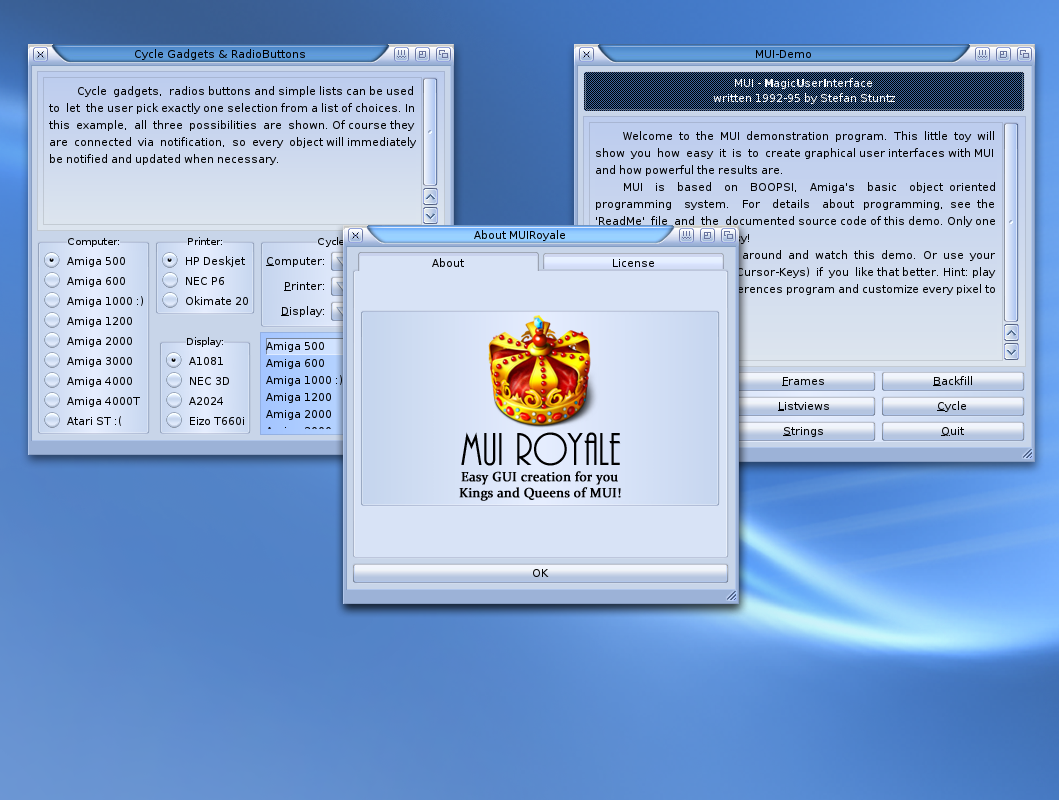
Task: Select list entry "Amiga 1200" in the listview
Action: 304,397
